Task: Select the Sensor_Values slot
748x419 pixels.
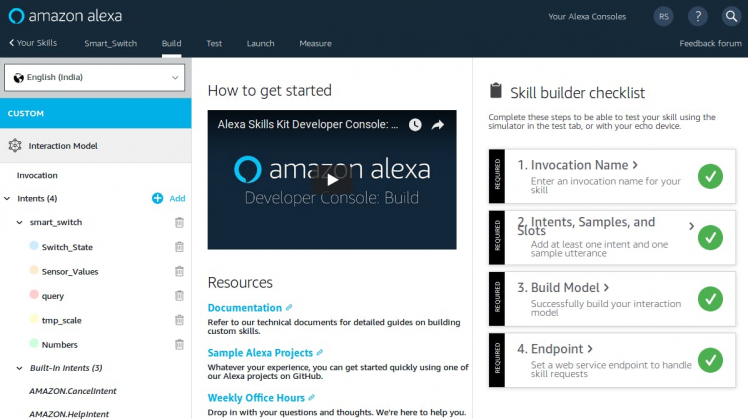Action: pyautogui.click(x=70, y=272)
